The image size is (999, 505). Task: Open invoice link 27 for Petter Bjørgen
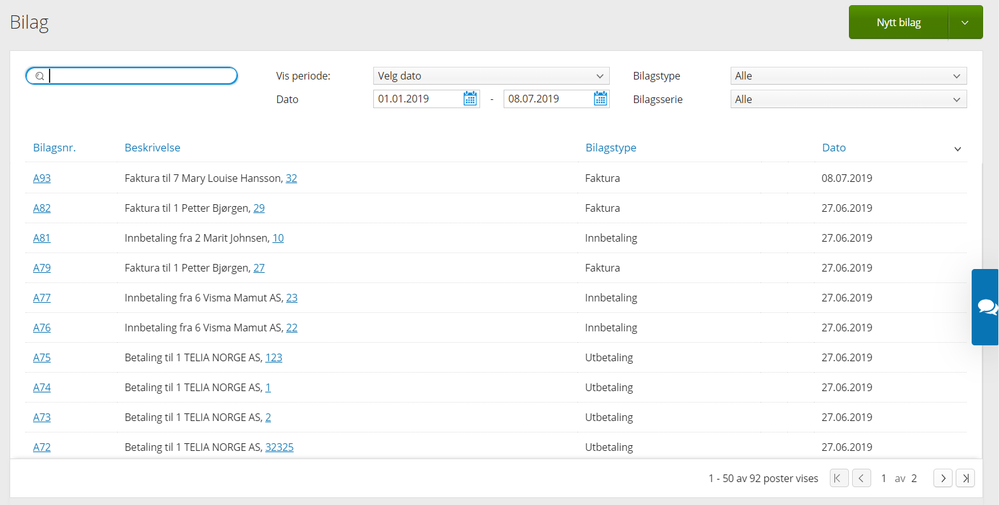pyautogui.click(x=259, y=268)
